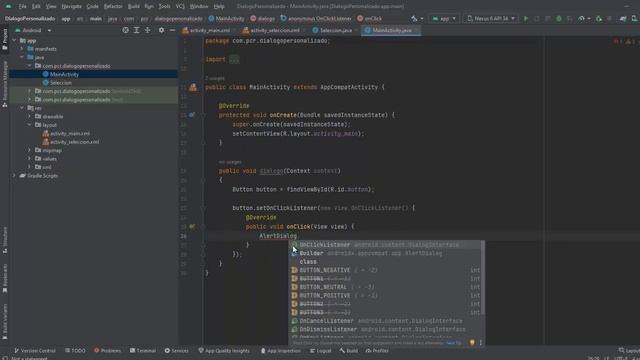The image size is (640, 360).
Task: Open the Refactor menu
Action: coord(113,7)
